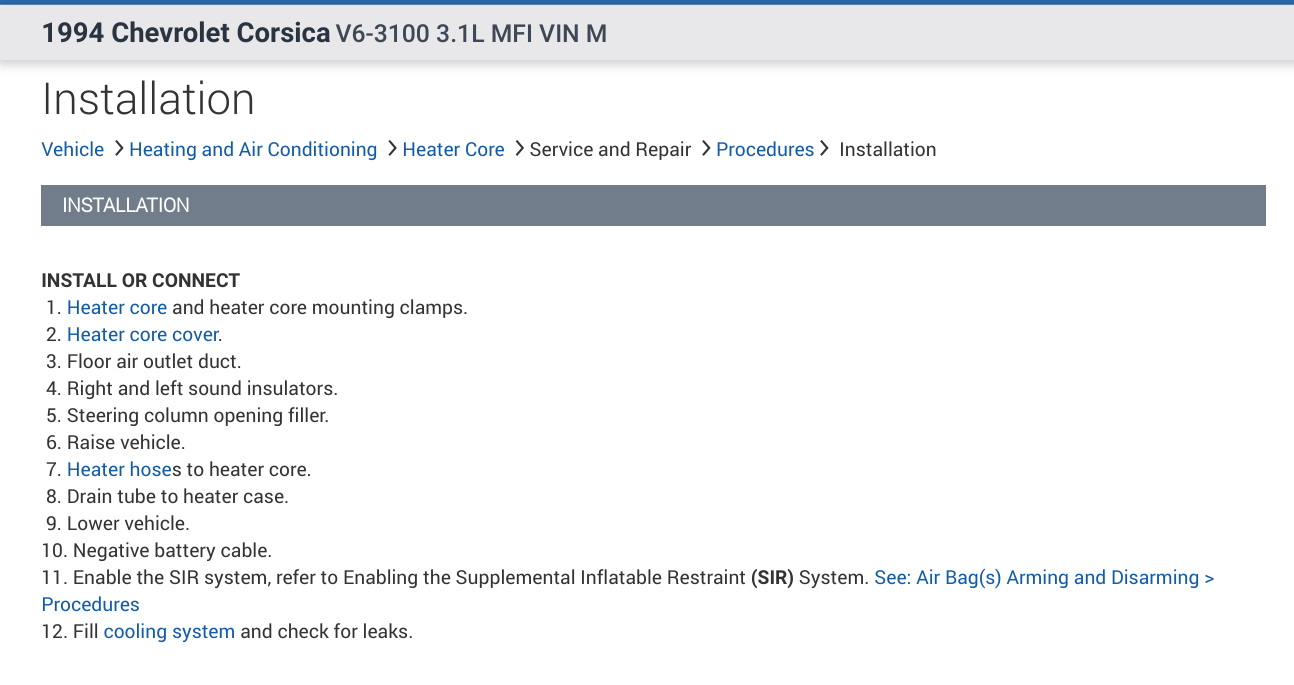
Task: Select Service and Repair breadcrumb text
Action: [610, 150]
